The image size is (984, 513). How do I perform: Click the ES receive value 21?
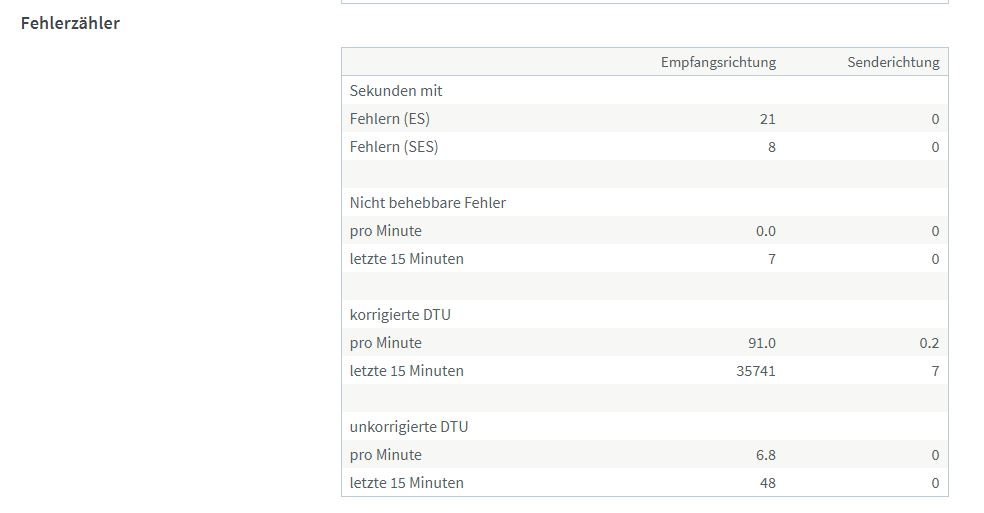click(767, 119)
